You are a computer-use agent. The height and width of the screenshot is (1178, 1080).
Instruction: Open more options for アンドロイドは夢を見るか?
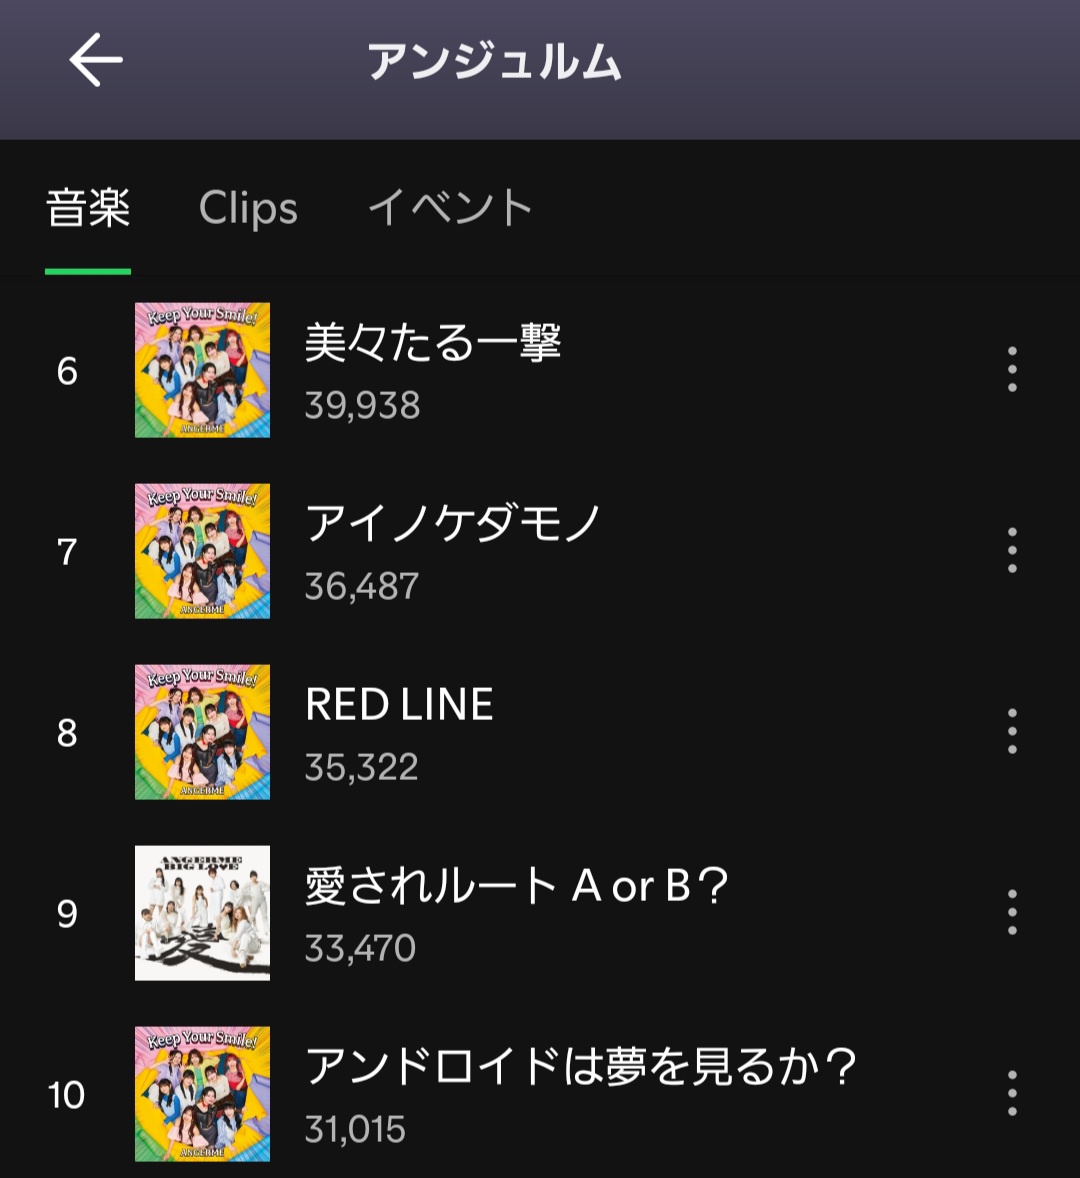point(1012,1094)
